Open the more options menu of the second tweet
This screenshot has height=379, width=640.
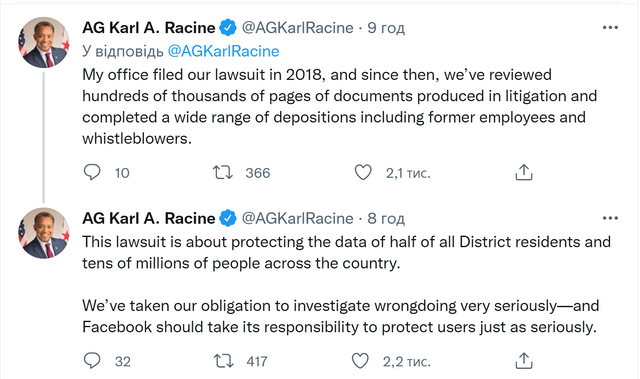click(610, 218)
